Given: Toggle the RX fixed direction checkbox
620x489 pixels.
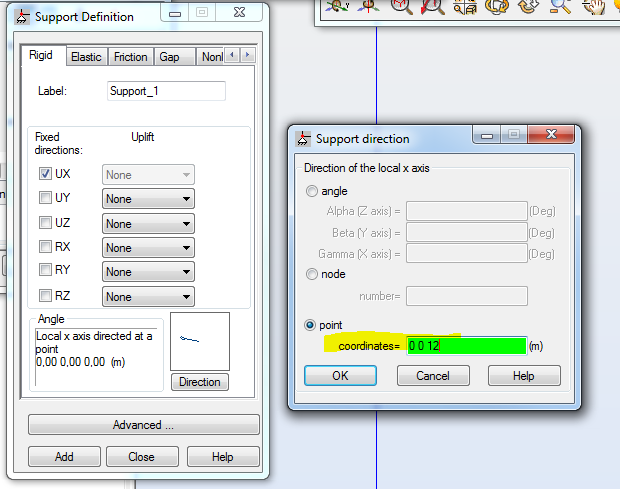Looking at the screenshot, I should coord(45,247).
